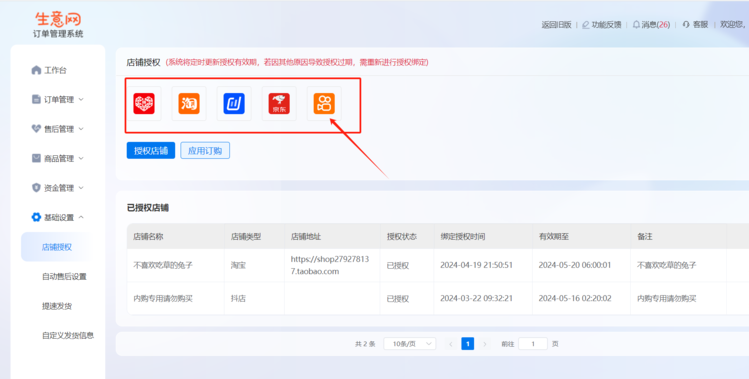Click 客服 link in header

(x=700, y=24)
